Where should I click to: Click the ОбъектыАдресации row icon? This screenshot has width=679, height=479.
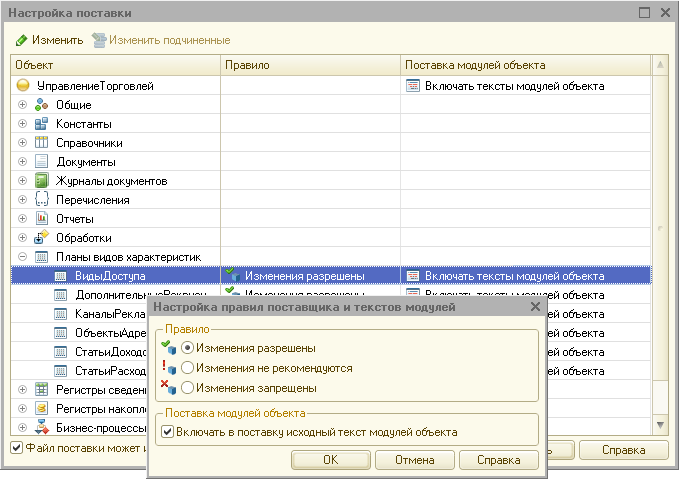(61, 333)
